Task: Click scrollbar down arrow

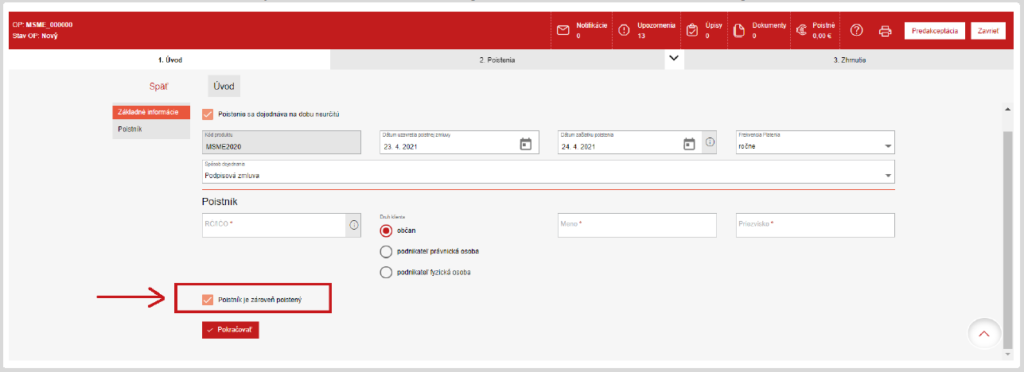Action: pyautogui.click(x=1008, y=354)
